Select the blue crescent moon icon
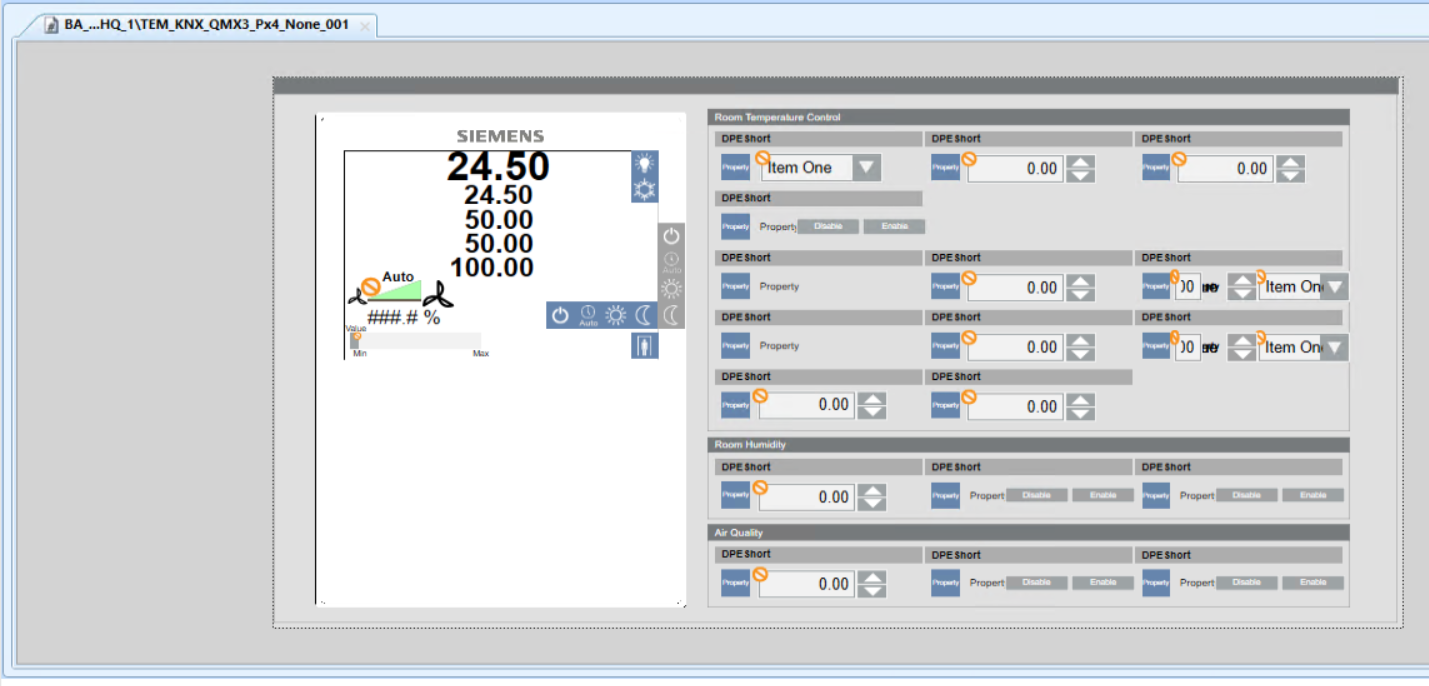The height and width of the screenshot is (686, 1429). pos(643,315)
